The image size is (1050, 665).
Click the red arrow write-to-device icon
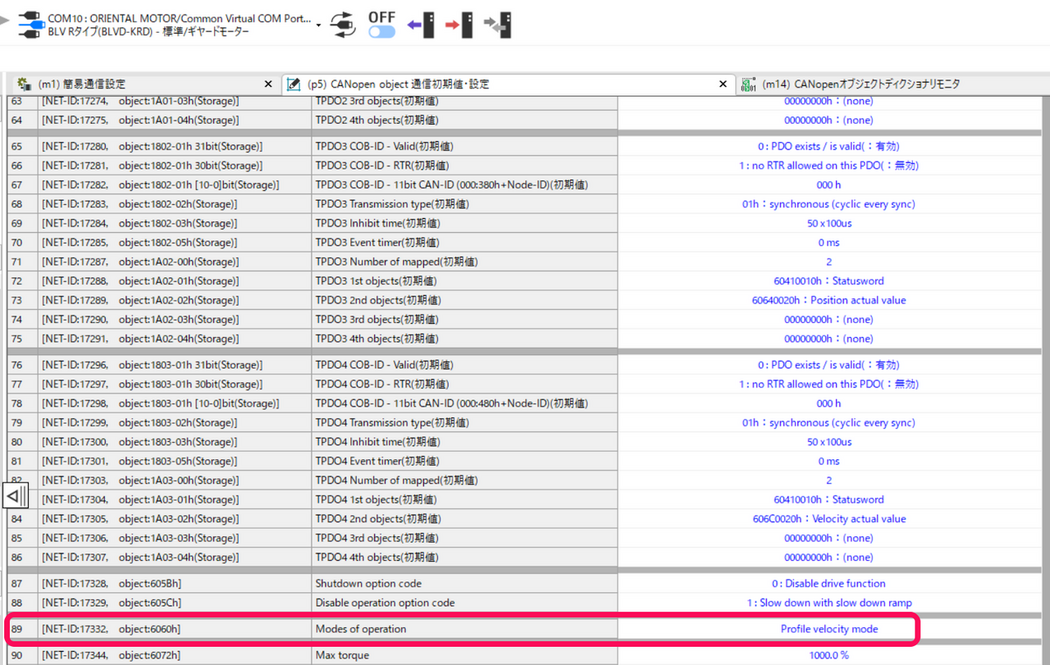(x=460, y=24)
